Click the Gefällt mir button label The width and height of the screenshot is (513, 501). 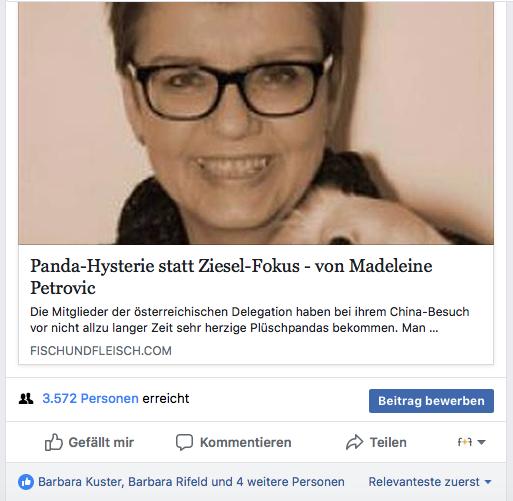101,442
